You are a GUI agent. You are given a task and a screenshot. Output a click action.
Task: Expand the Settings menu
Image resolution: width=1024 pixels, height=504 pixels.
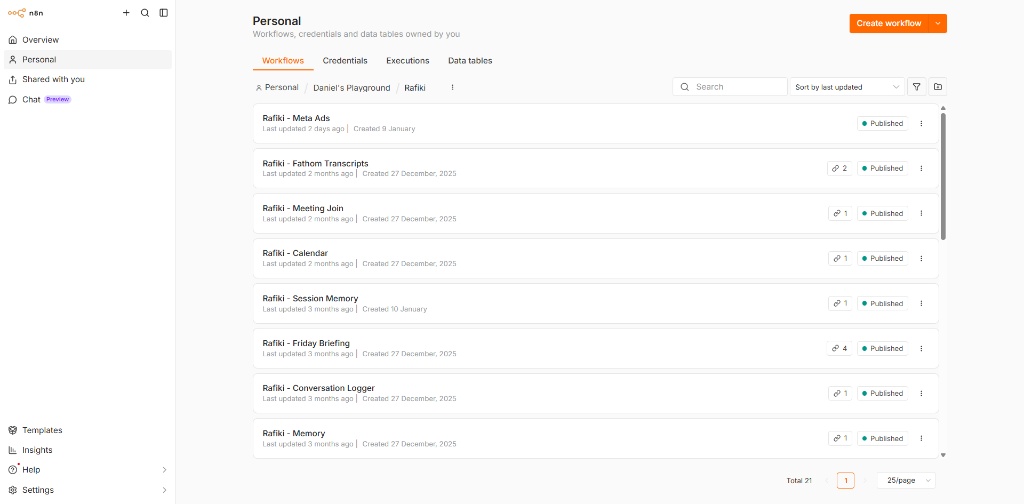[88, 490]
